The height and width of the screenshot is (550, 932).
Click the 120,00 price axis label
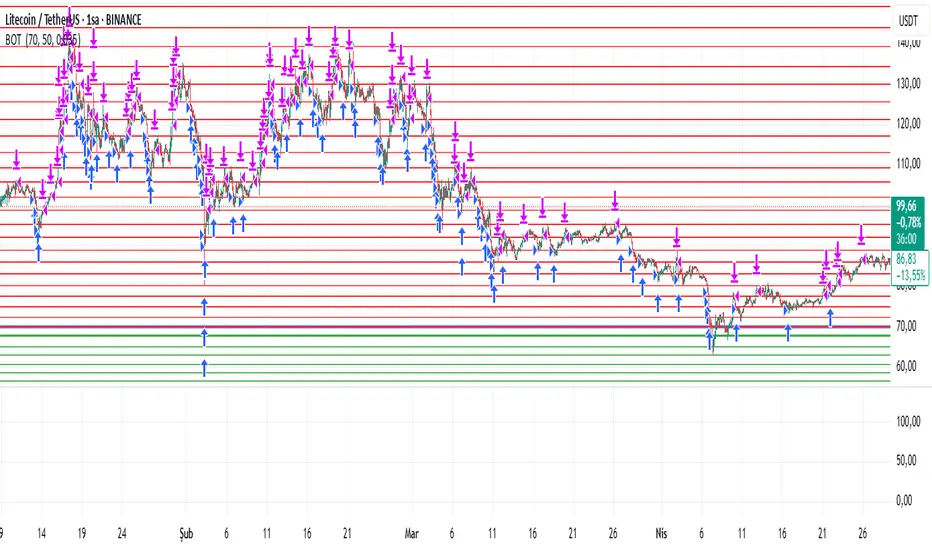coord(908,124)
